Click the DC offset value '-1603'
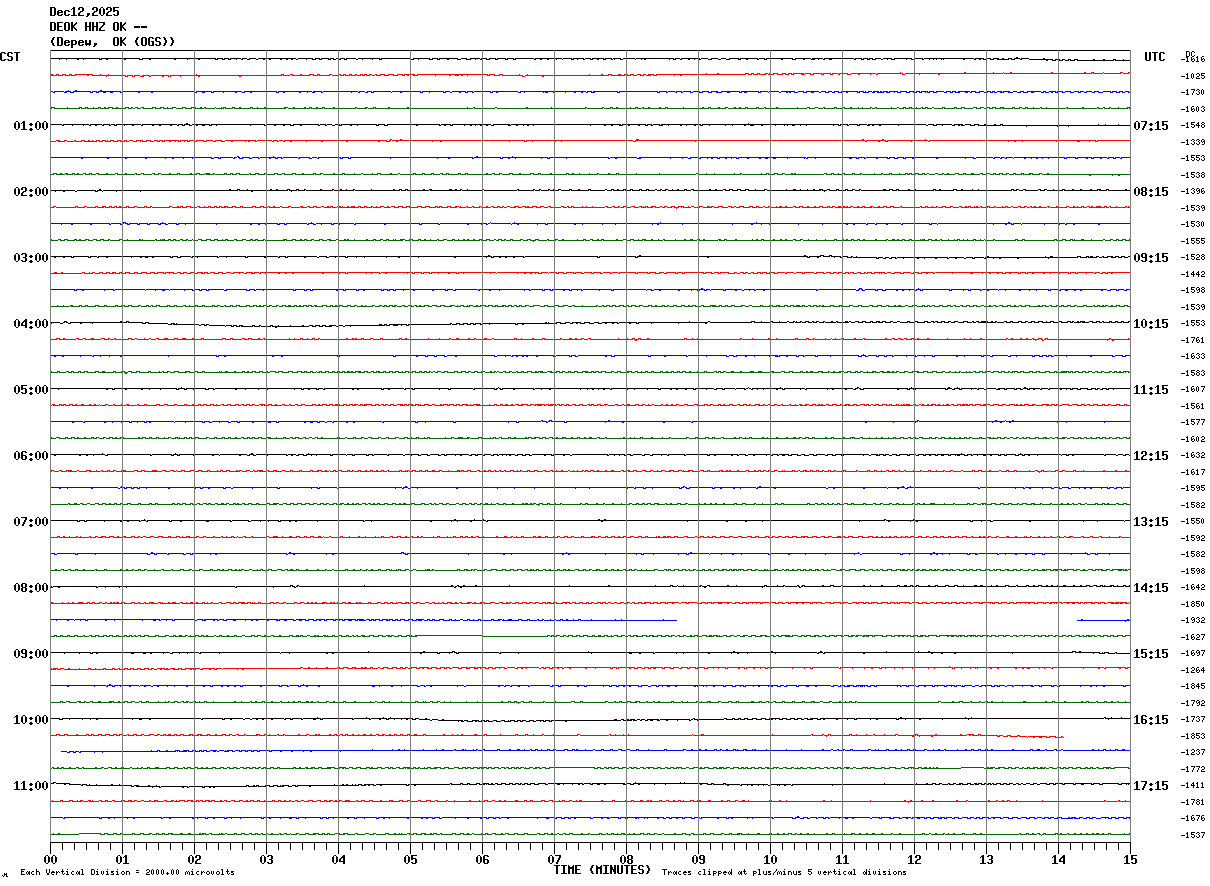The image size is (1210, 886). [1193, 109]
